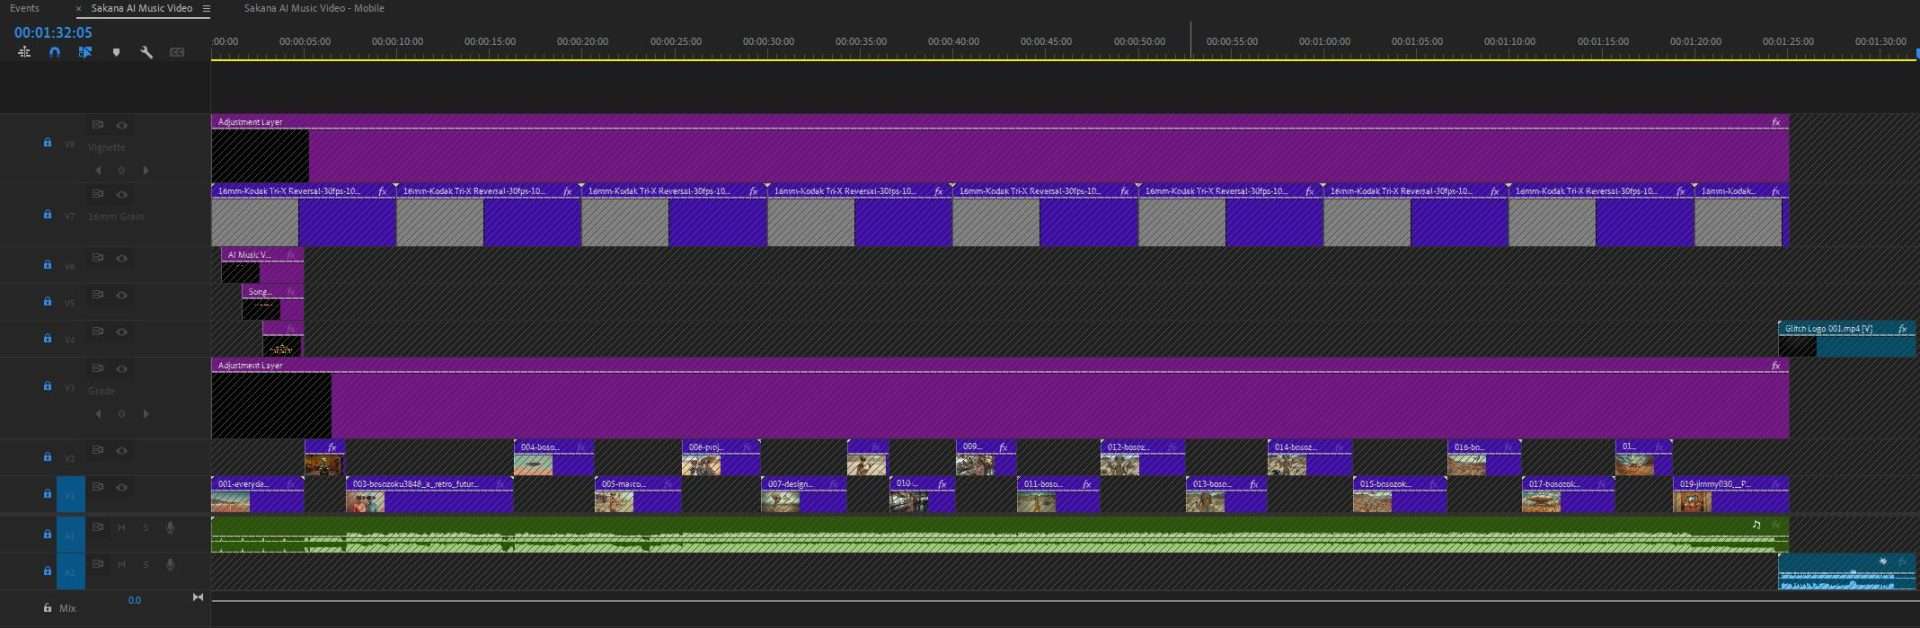
Task: Enable voice-over record on A1
Action: (x=170, y=527)
